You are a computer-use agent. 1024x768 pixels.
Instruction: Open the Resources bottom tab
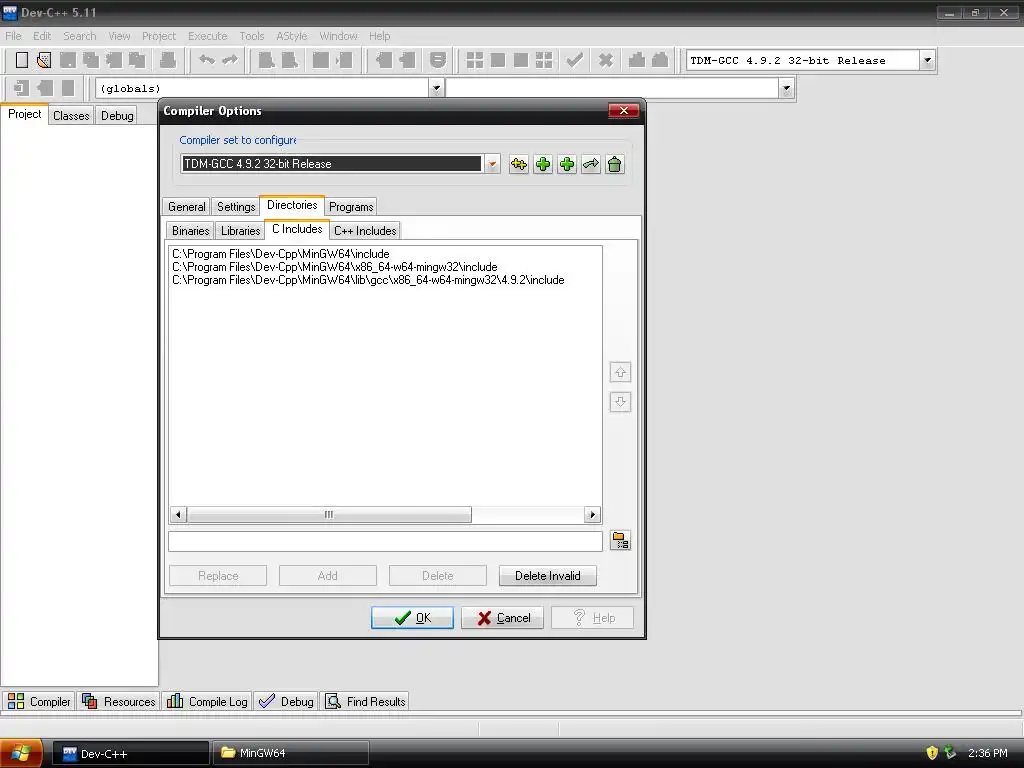(x=119, y=701)
